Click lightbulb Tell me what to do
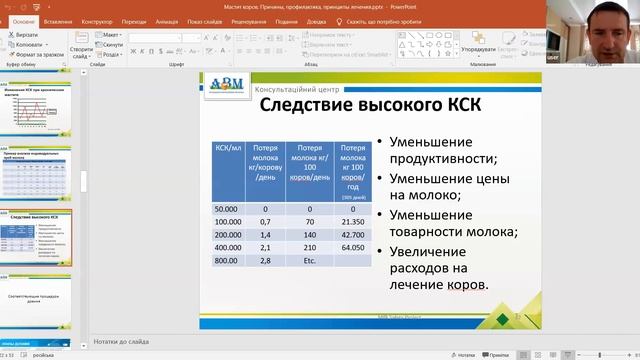This screenshot has width=640, height=360. click(x=339, y=22)
